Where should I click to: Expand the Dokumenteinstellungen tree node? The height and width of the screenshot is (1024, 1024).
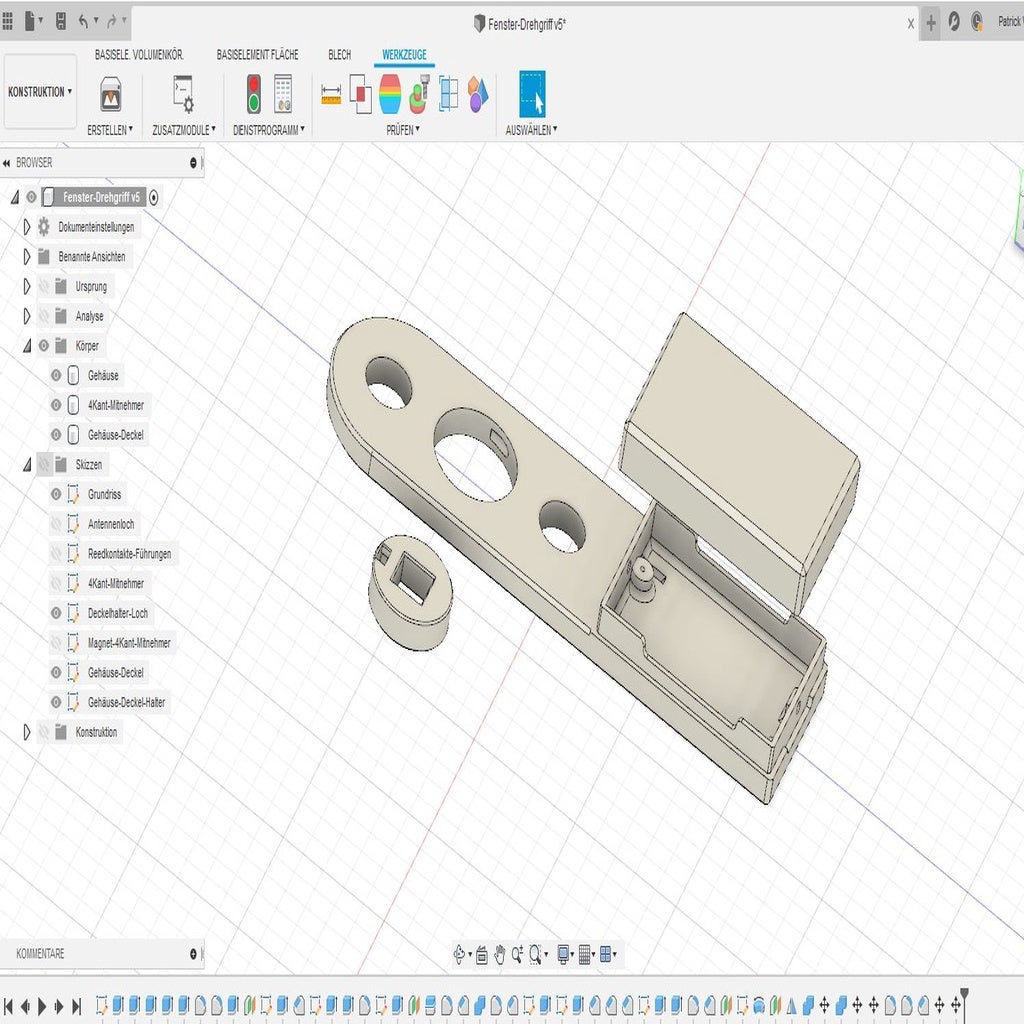click(27, 227)
